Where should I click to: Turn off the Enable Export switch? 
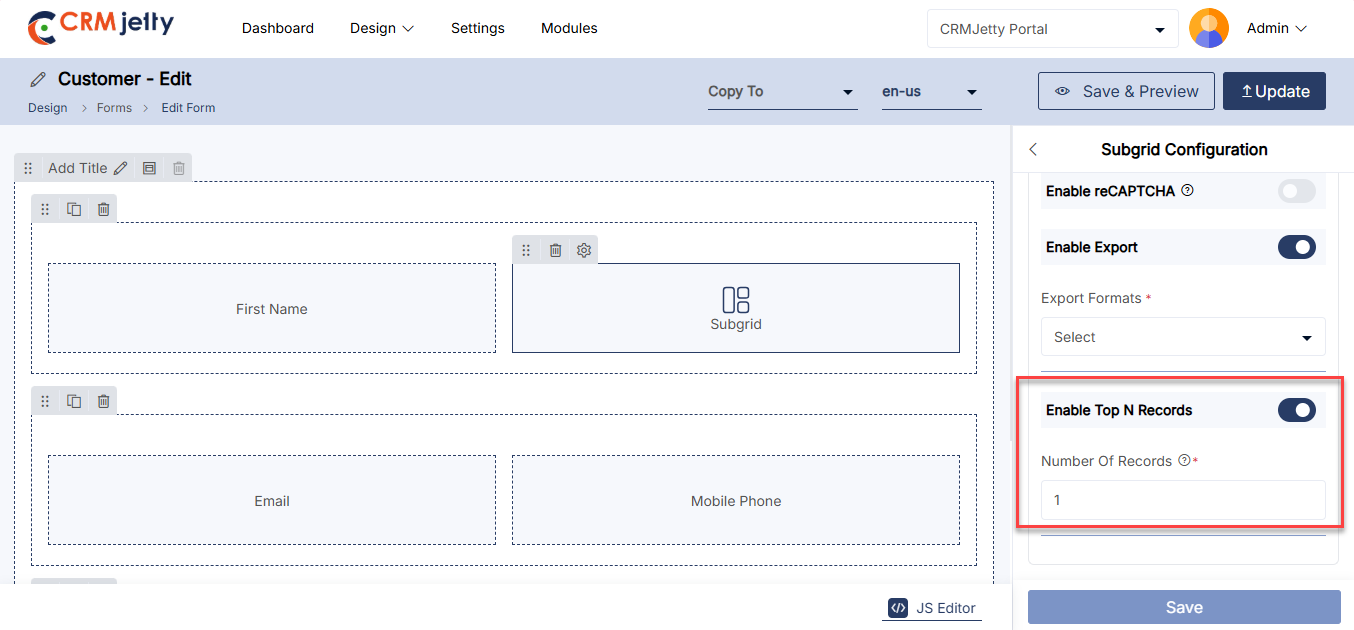pos(1296,247)
